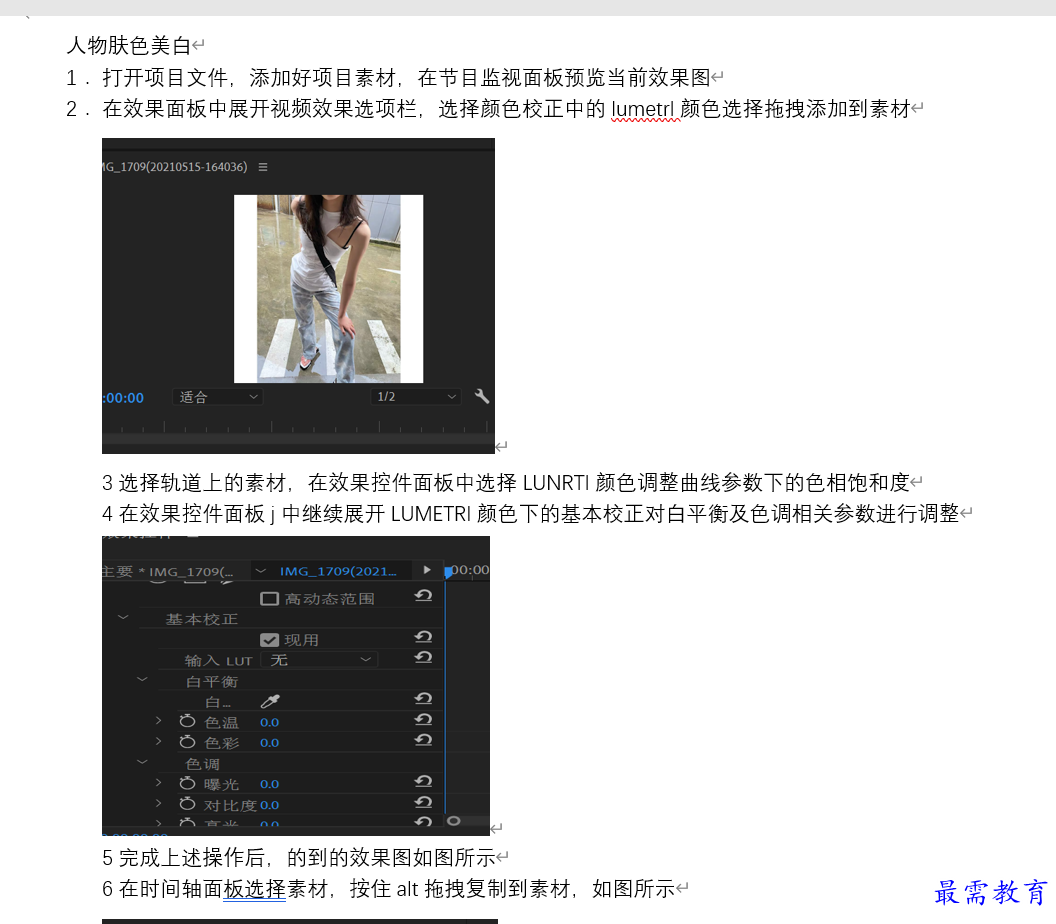
Task: Click the scroll bar under monitor ruler
Action: point(298,439)
